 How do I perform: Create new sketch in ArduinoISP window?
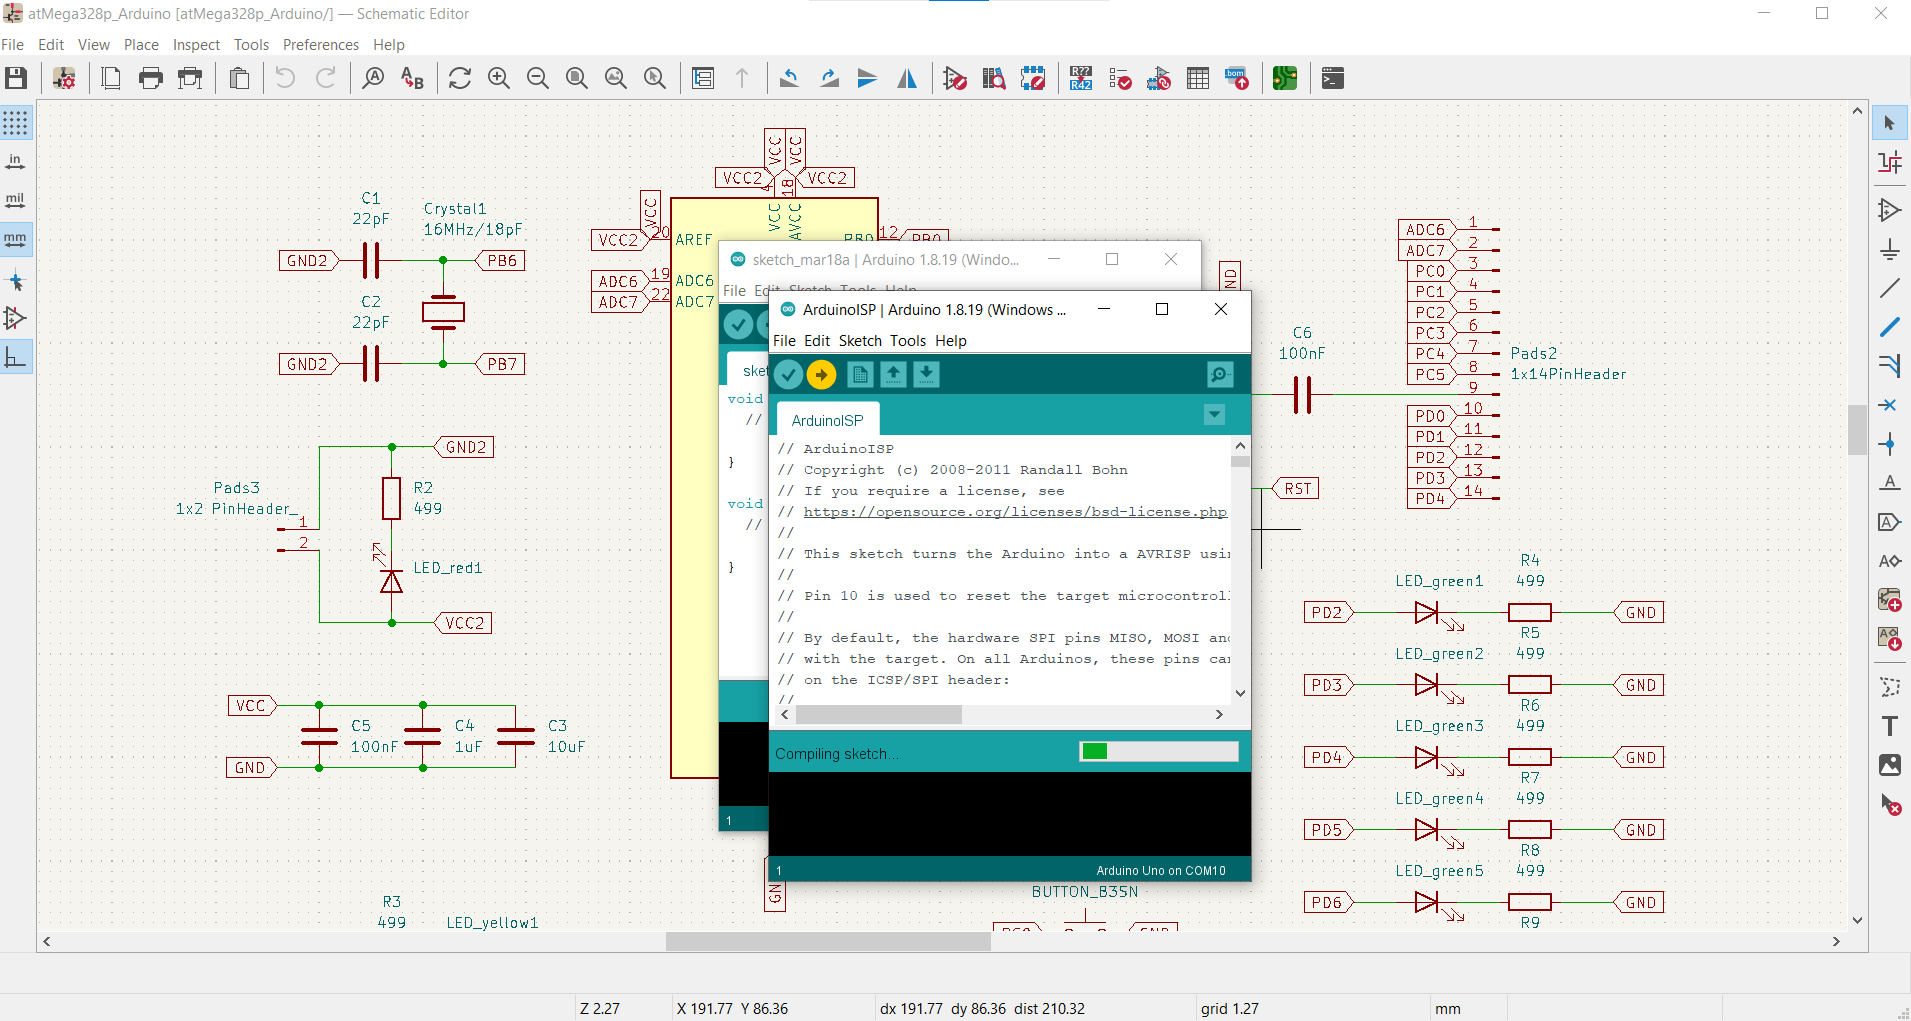860,375
